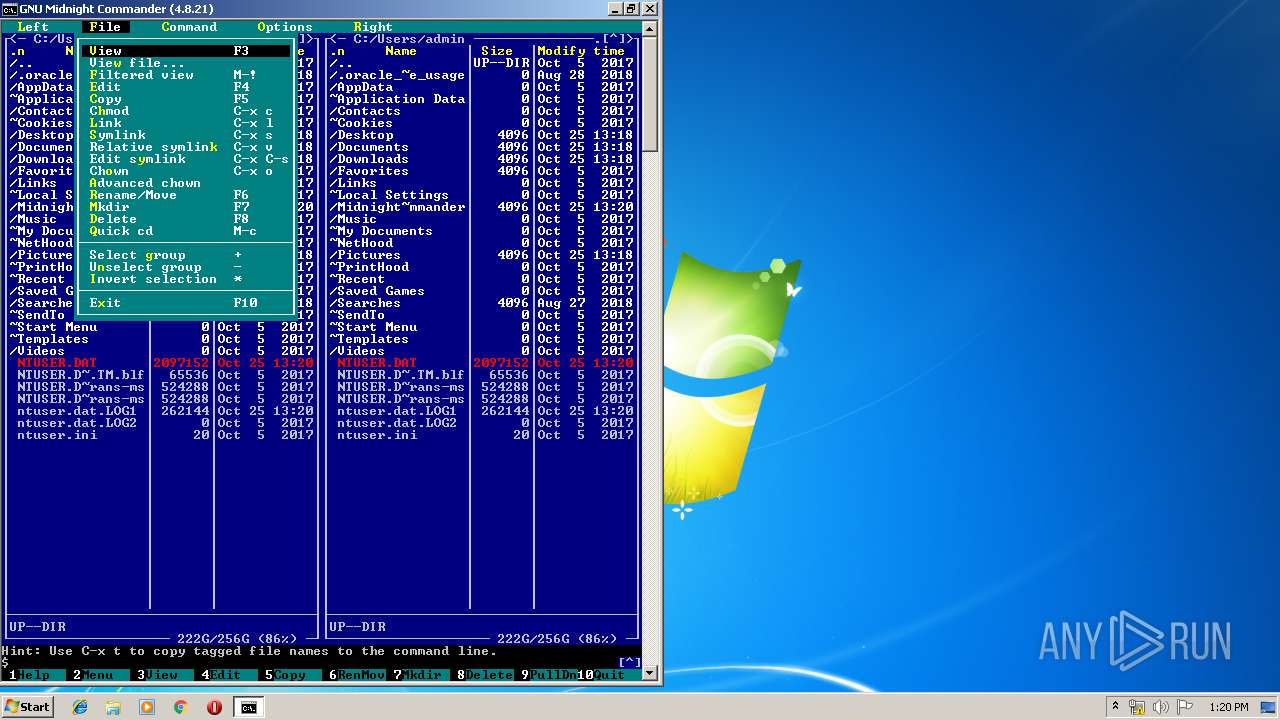
Task: Select ntuser.ini in right panel
Action: coord(481,435)
